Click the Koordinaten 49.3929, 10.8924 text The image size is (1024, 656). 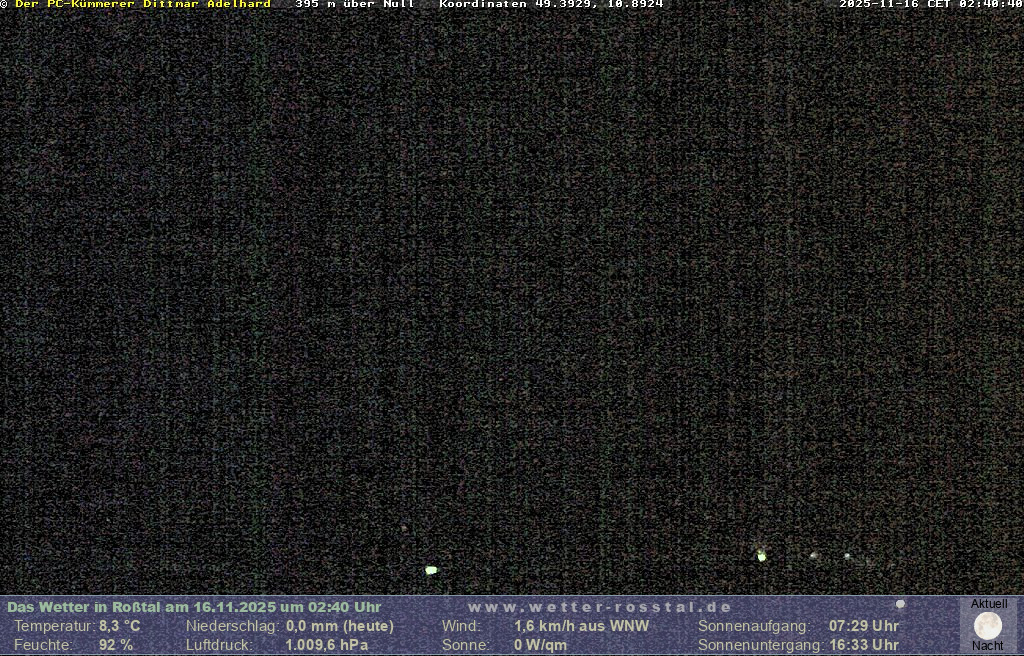click(551, 4)
